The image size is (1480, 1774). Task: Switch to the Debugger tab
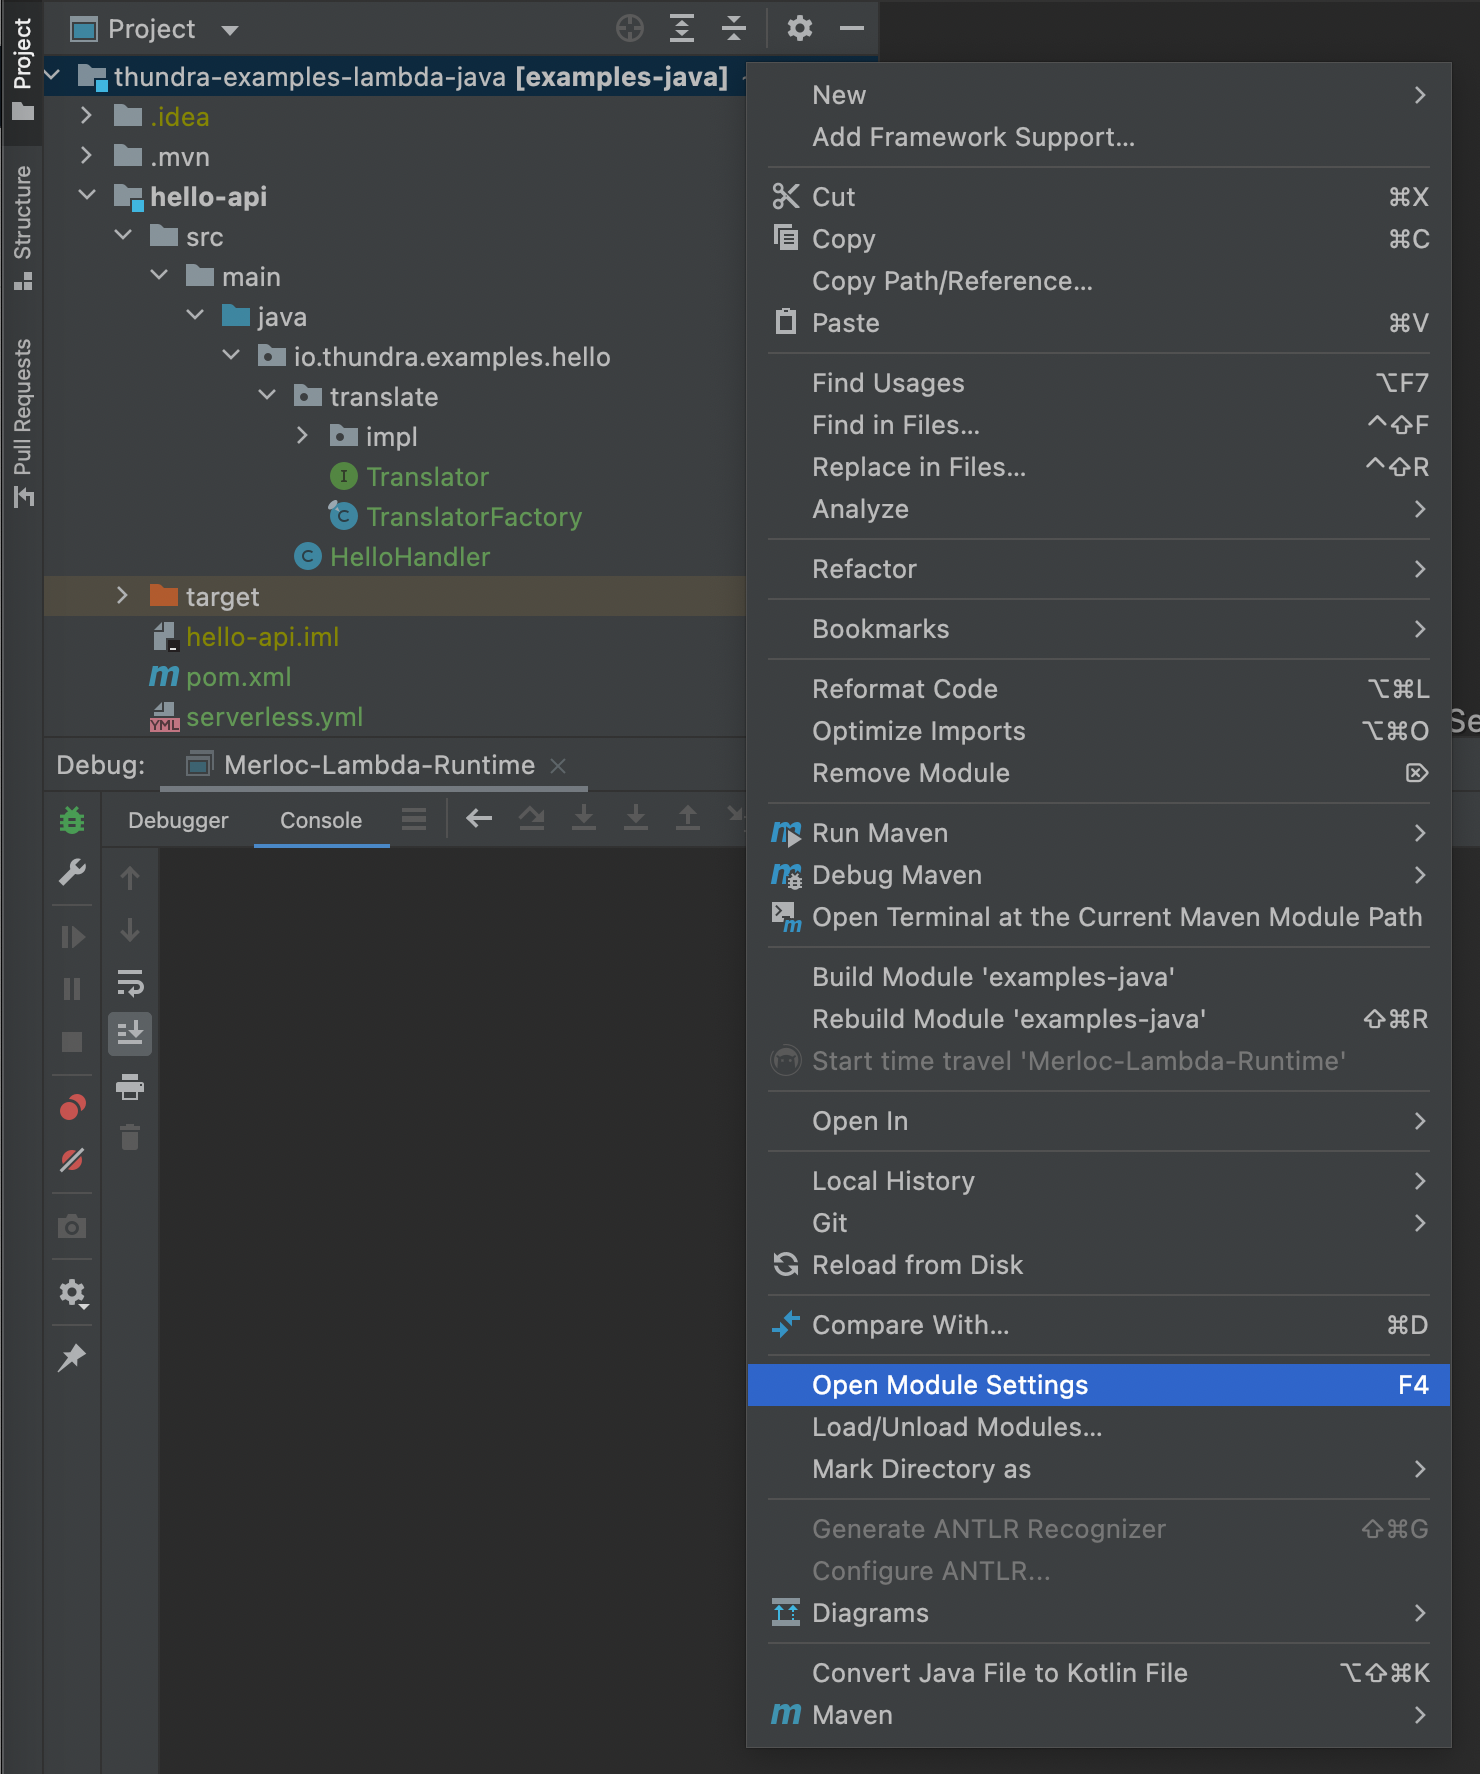pyautogui.click(x=178, y=820)
